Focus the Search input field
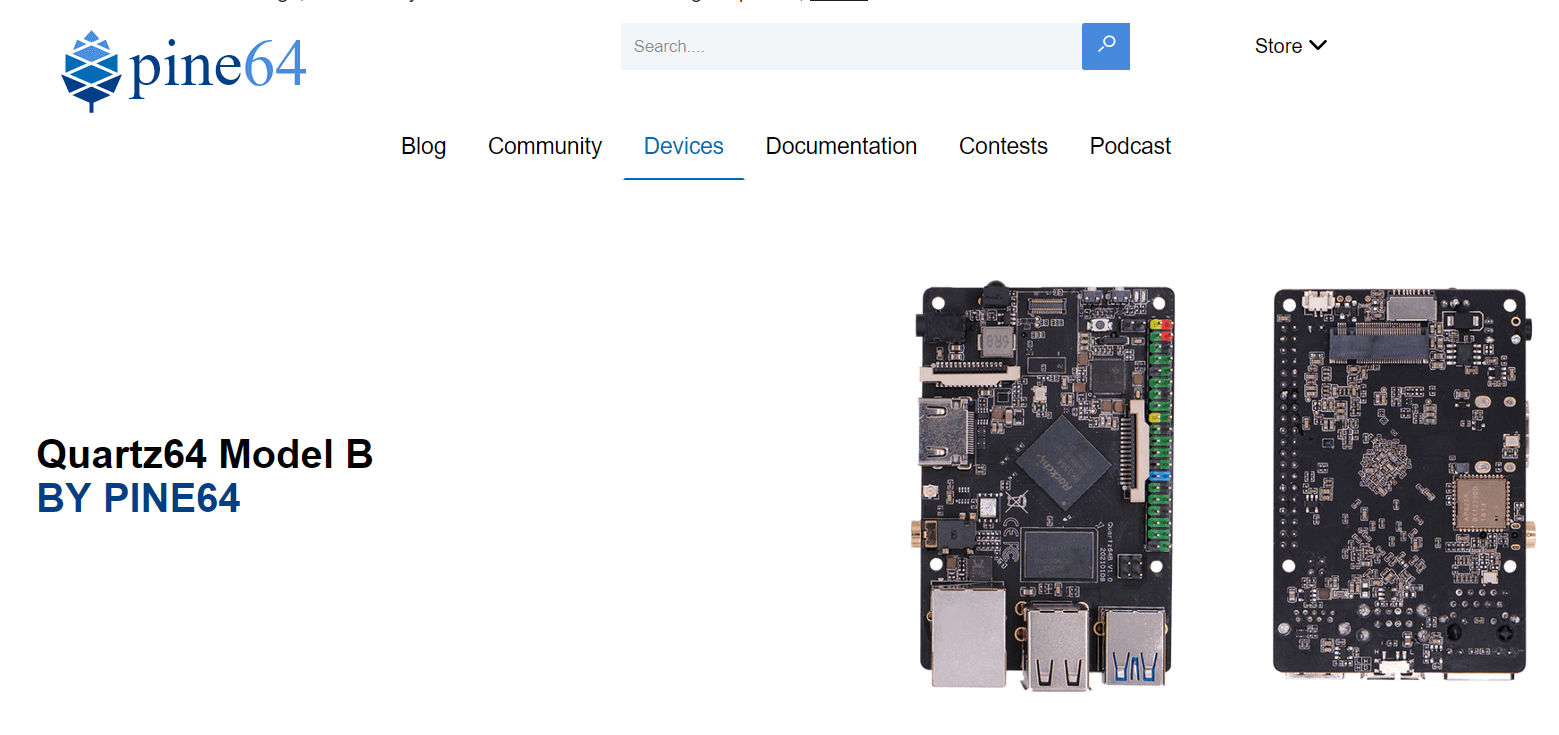 click(851, 46)
